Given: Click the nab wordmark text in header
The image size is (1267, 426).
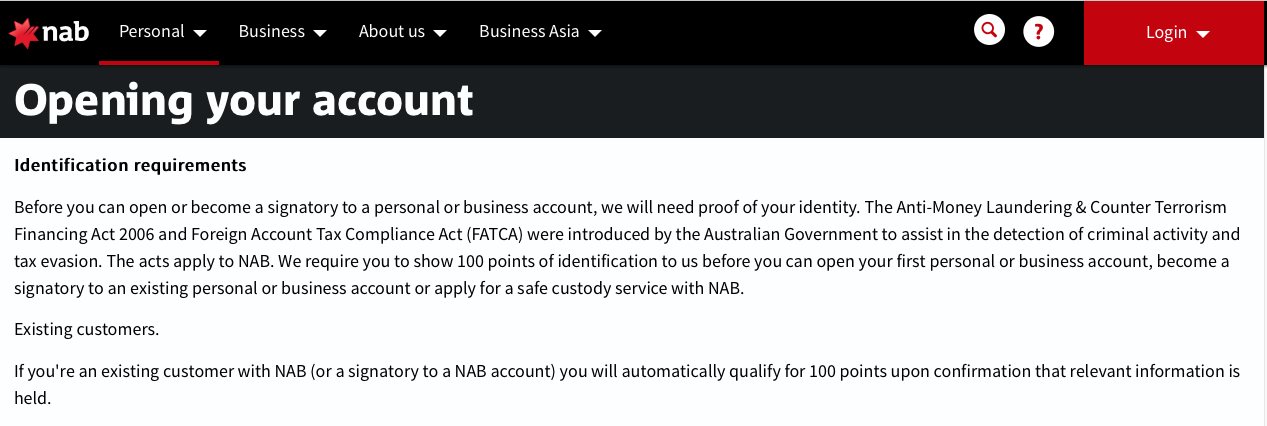Looking at the screenshot, I should (66, 32).
